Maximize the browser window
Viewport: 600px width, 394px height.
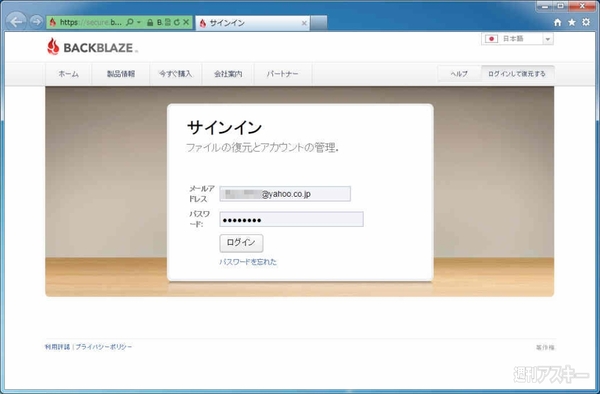(561, 6)
